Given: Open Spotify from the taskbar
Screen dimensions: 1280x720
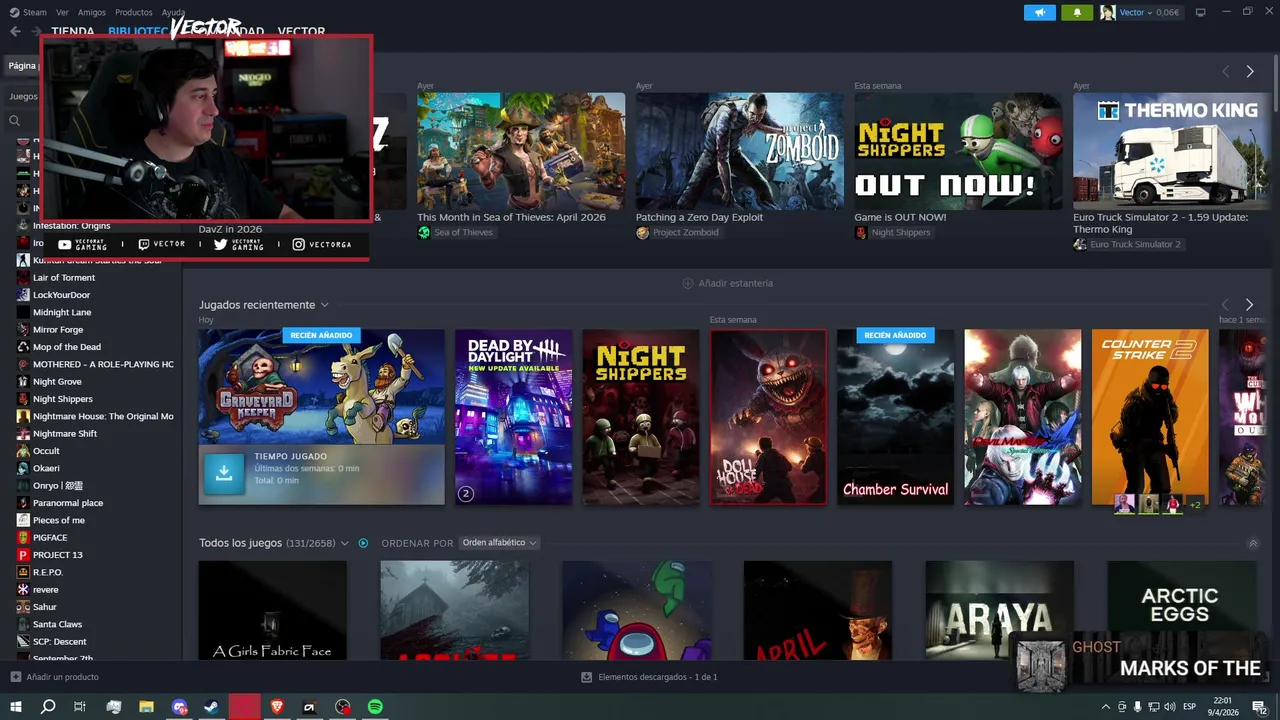Looking at the screenshot, I should (x=375, y=707).
